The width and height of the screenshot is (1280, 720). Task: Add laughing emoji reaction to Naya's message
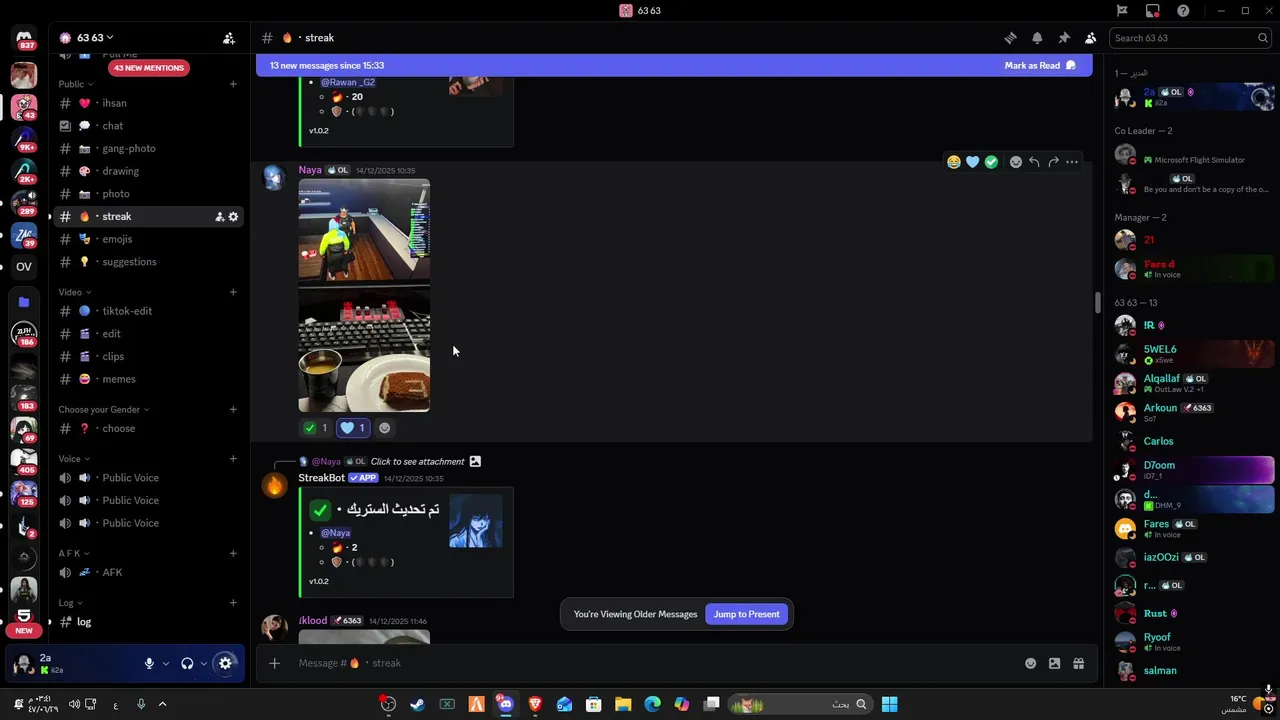point(954,162)
